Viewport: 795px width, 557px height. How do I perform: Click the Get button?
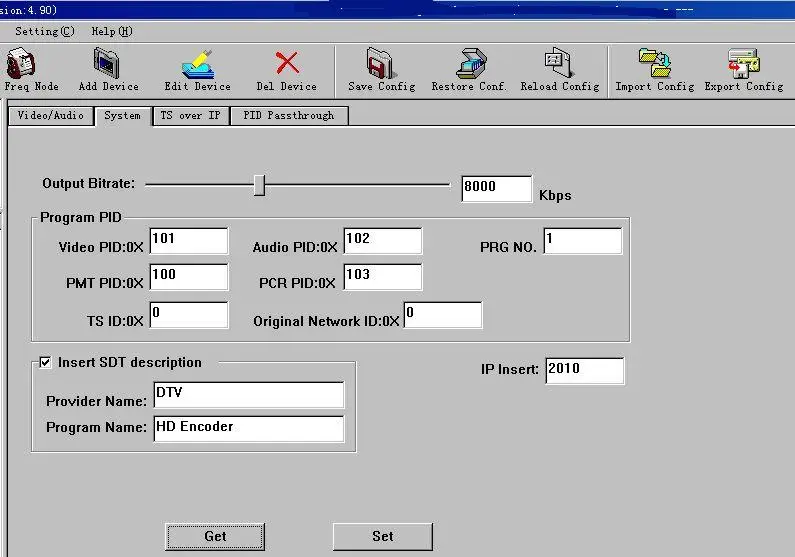pyautogui.click(x=215, y=536)
